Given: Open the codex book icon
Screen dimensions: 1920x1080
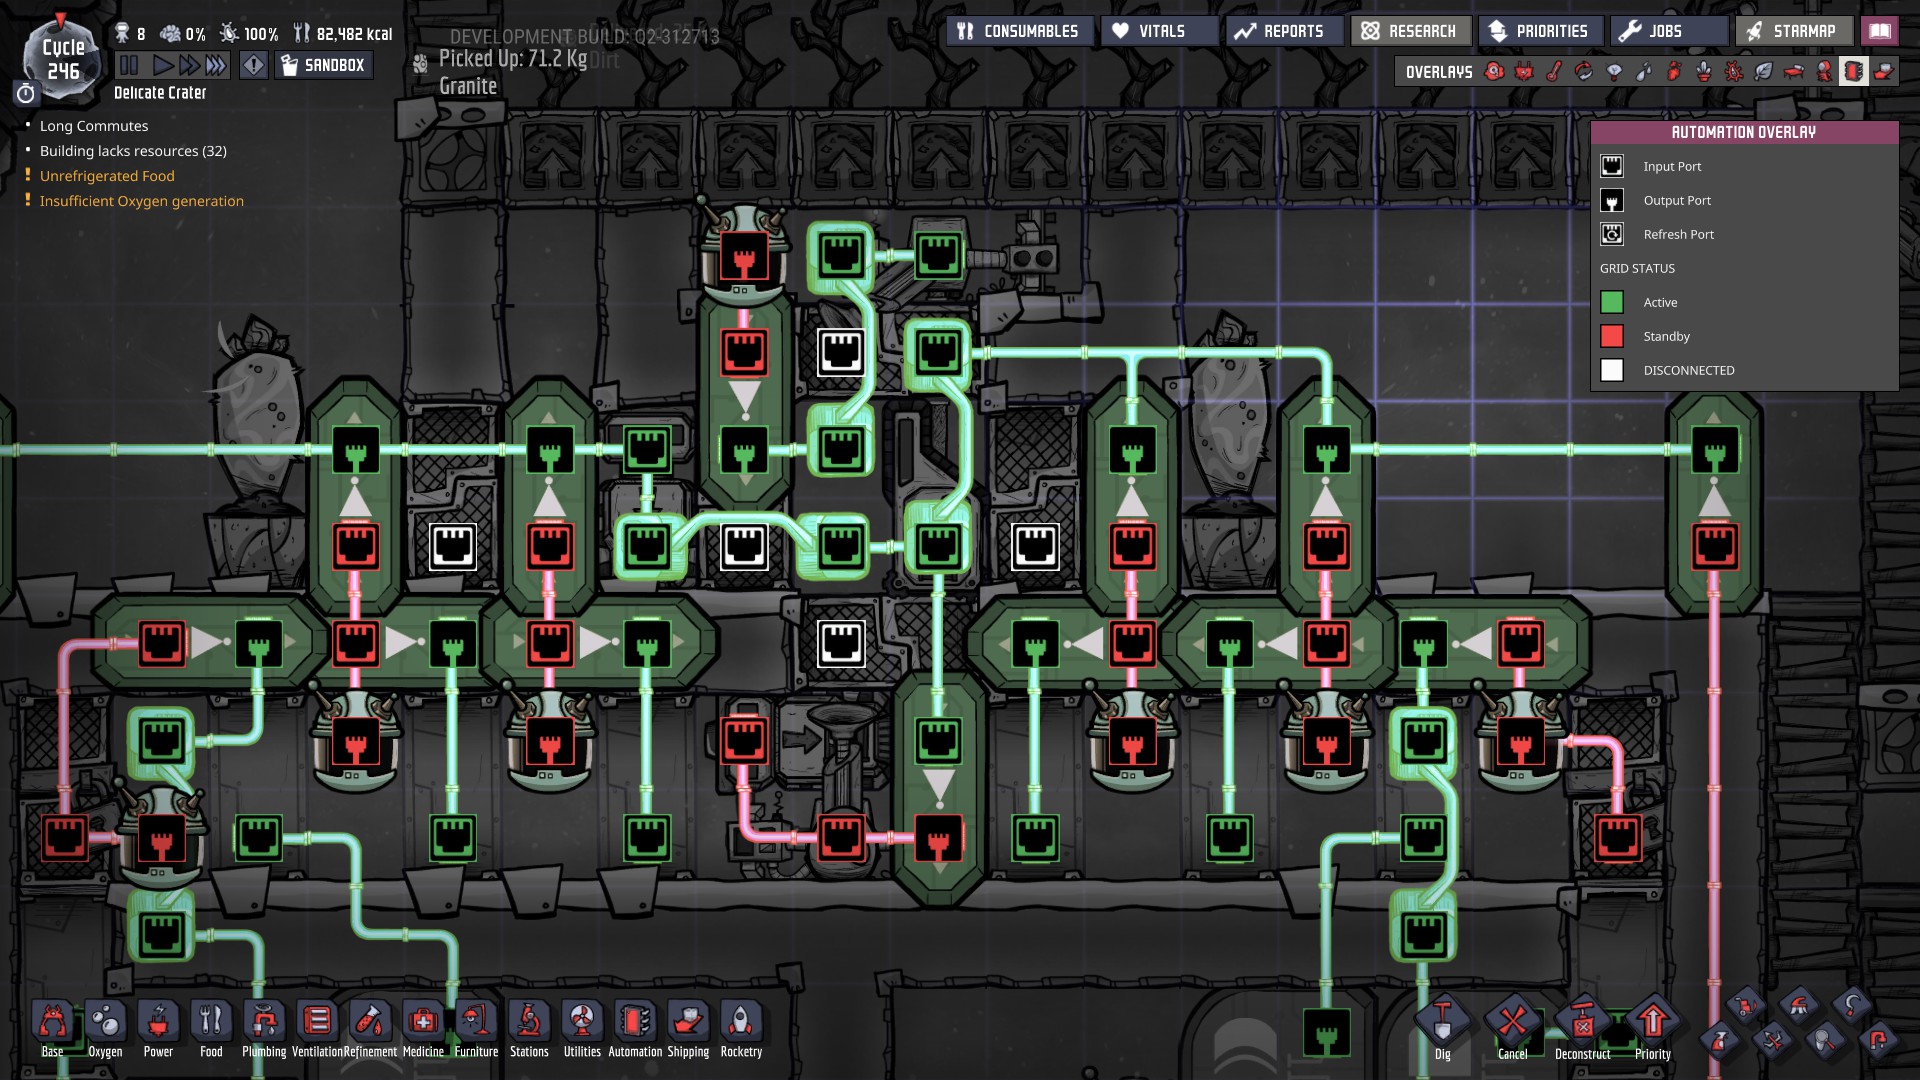Looking at the screenshot, I should (x=1880, y=31).
